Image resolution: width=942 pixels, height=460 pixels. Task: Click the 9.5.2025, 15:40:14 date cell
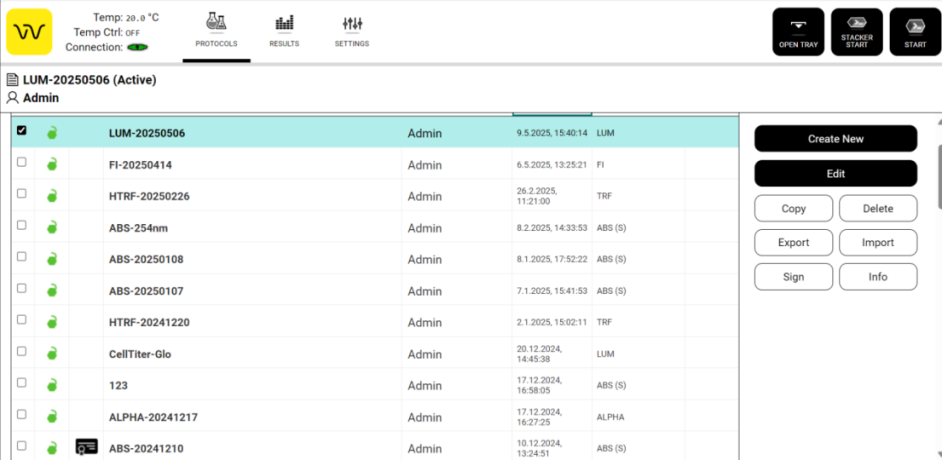click(x=552, y=133)
